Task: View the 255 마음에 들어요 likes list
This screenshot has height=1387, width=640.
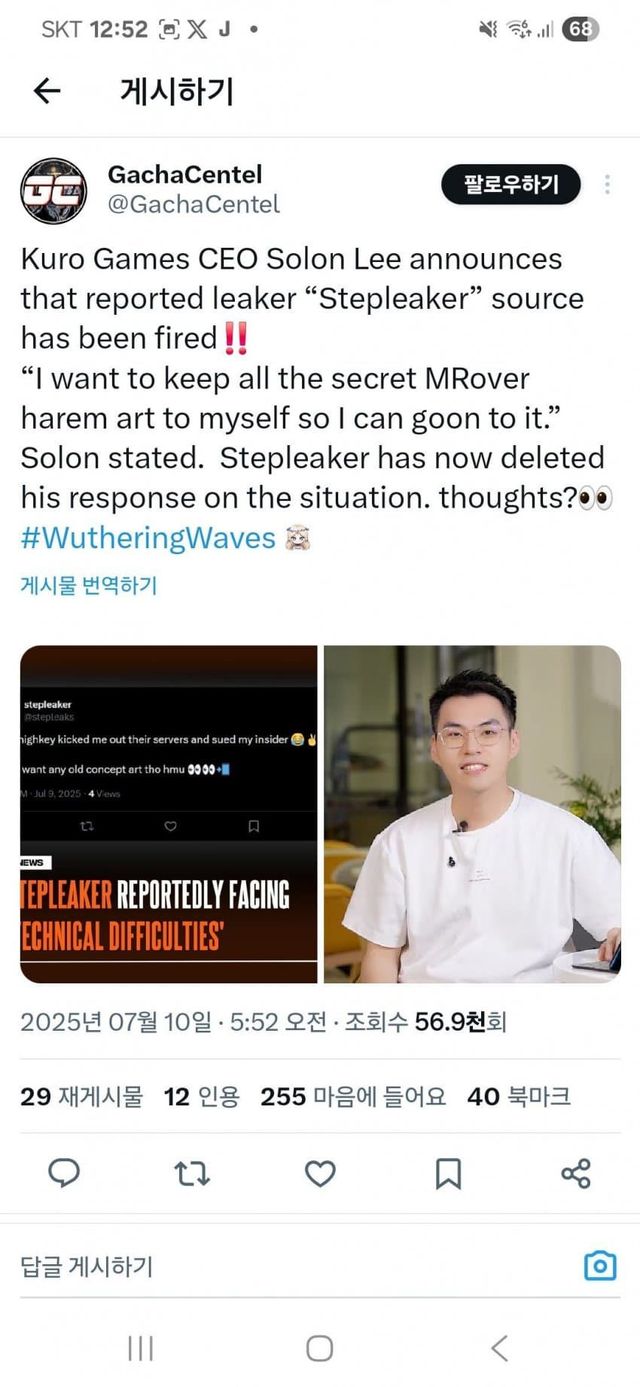Action: pyautogui.click(x=353, y=1097)
